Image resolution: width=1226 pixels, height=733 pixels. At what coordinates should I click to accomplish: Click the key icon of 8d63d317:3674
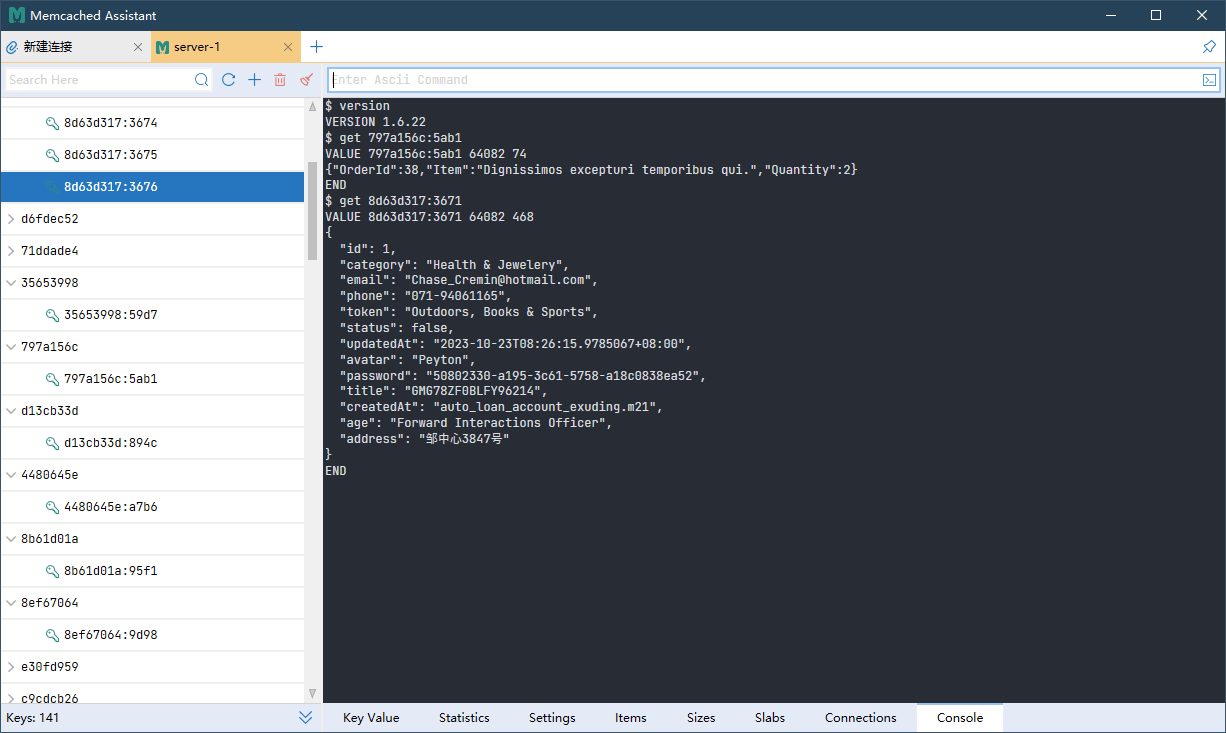(x=53, y=123)
